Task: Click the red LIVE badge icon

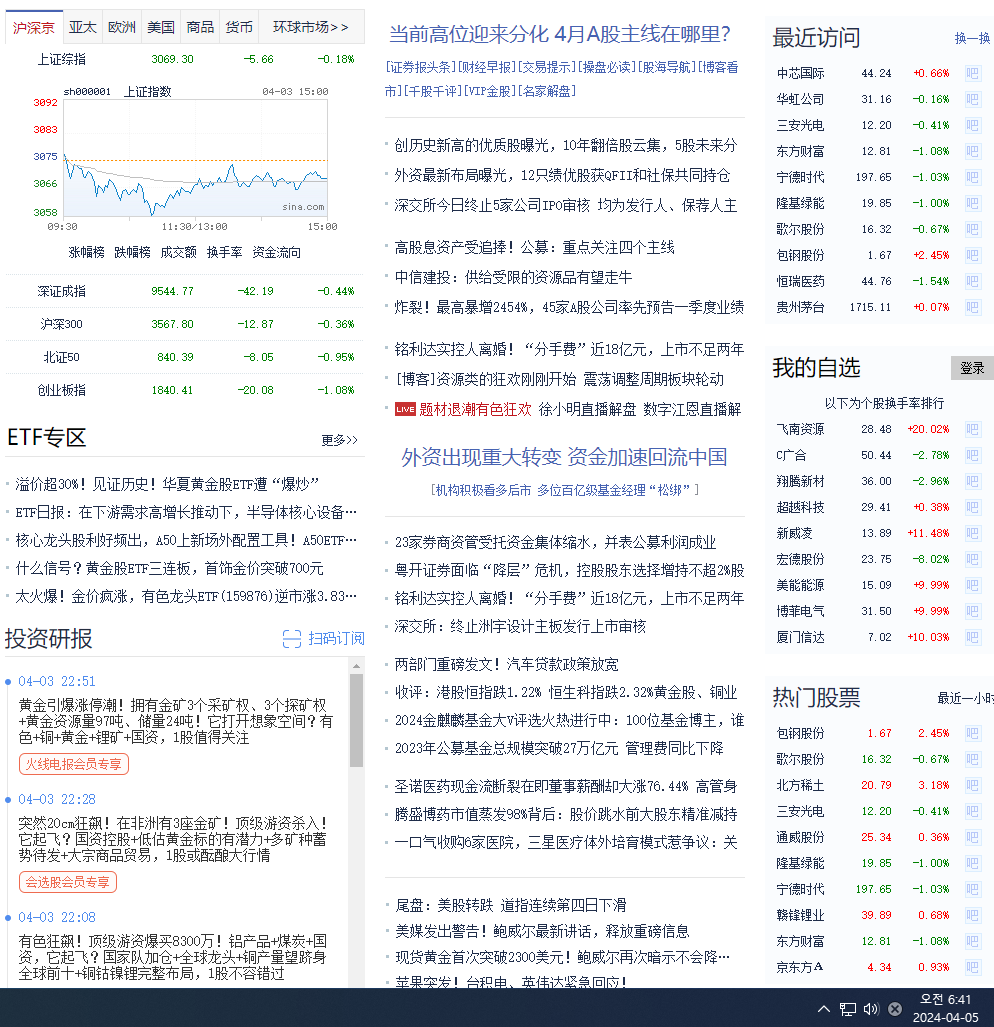Action: click(x=405, y=410)
